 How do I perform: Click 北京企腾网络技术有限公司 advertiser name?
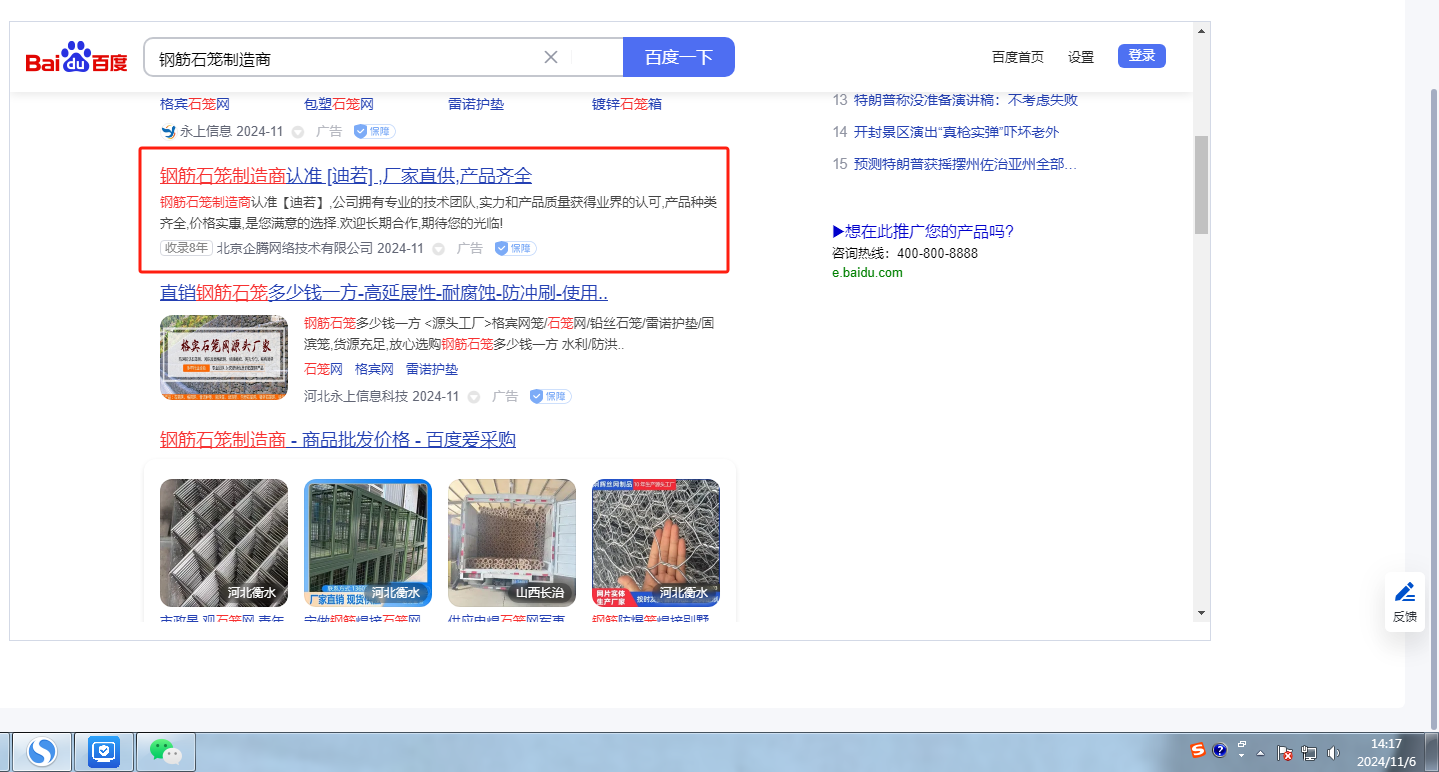(x=295, y=248)
